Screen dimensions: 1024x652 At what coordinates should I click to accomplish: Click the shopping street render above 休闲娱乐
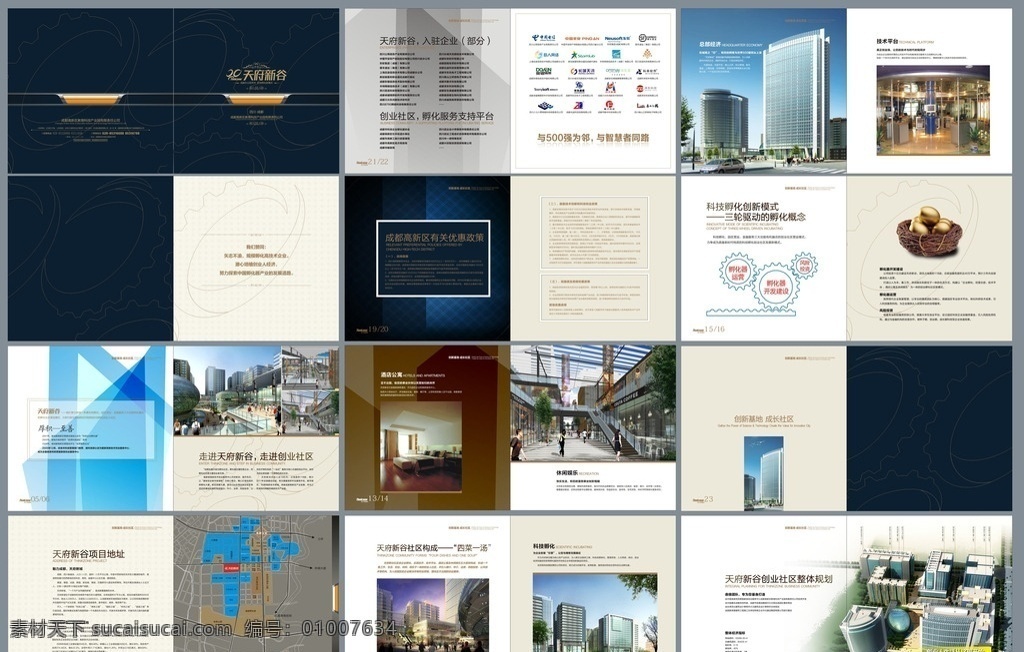[x=593, y=403]
